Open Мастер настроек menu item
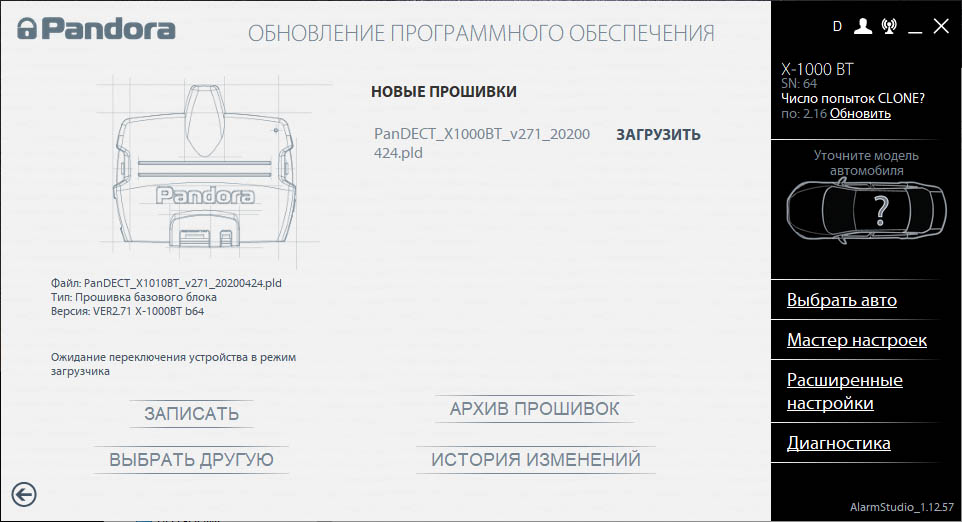Viewport: 962px width, 522px height. tap(856, 340)
